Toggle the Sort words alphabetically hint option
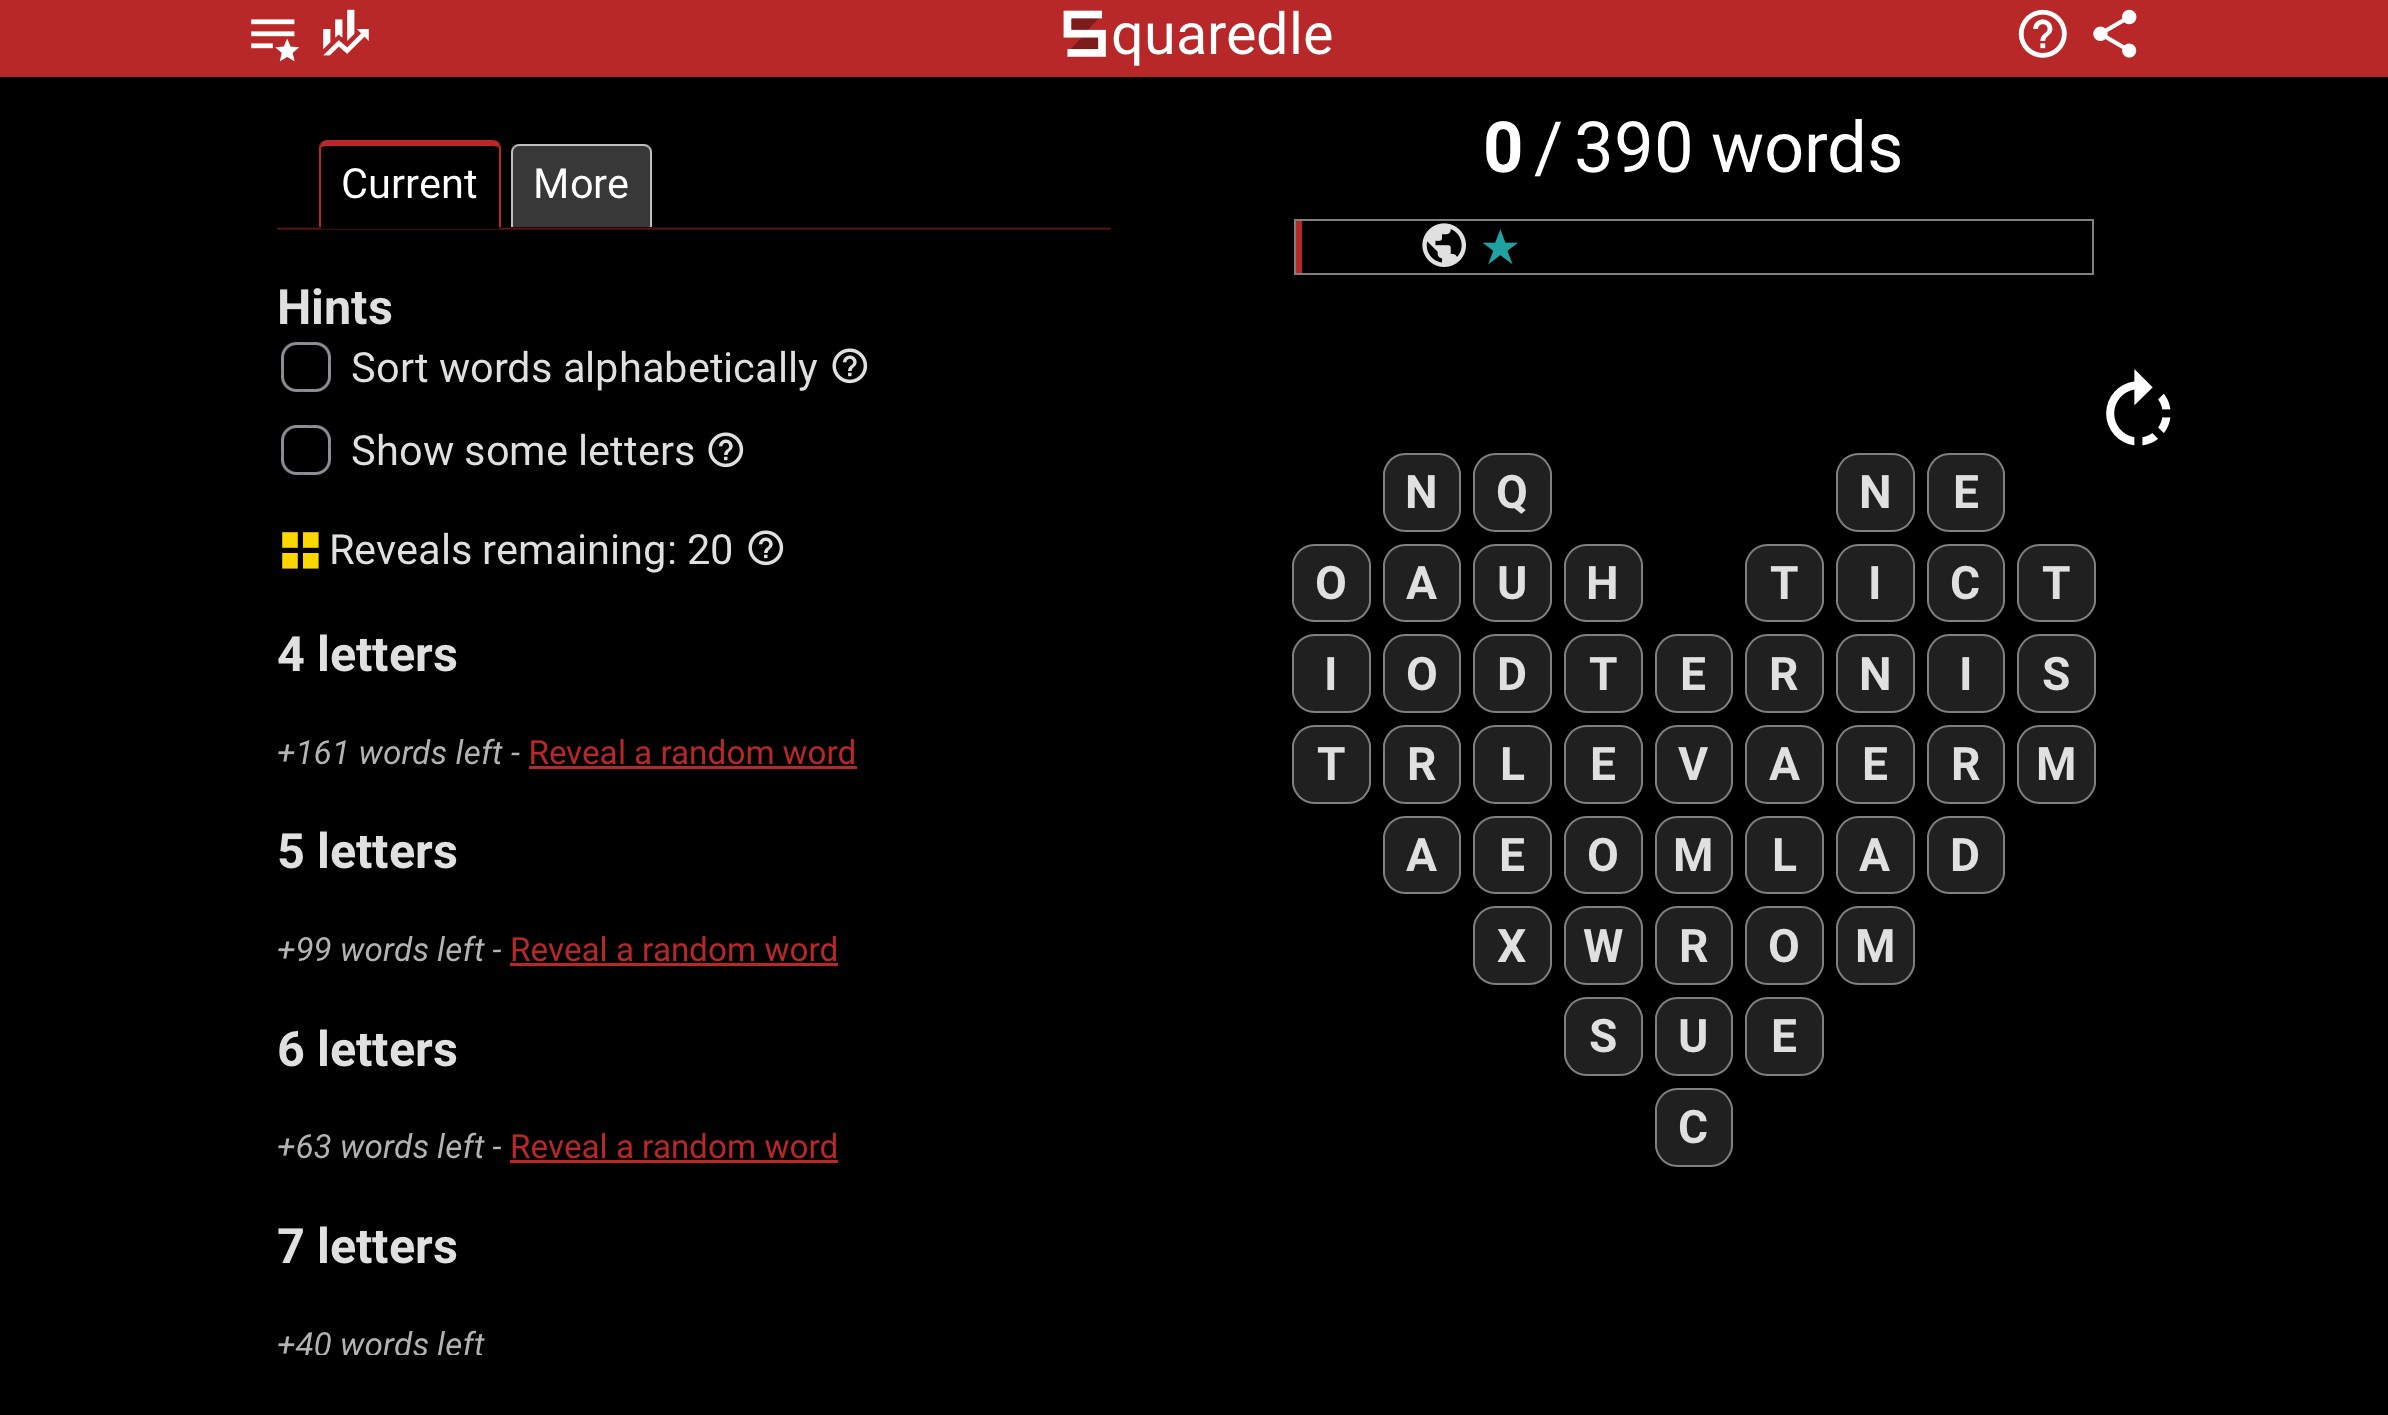The width and height of the screenshot is (2388, 1415). pyautogui.click(x=305, y=366)
